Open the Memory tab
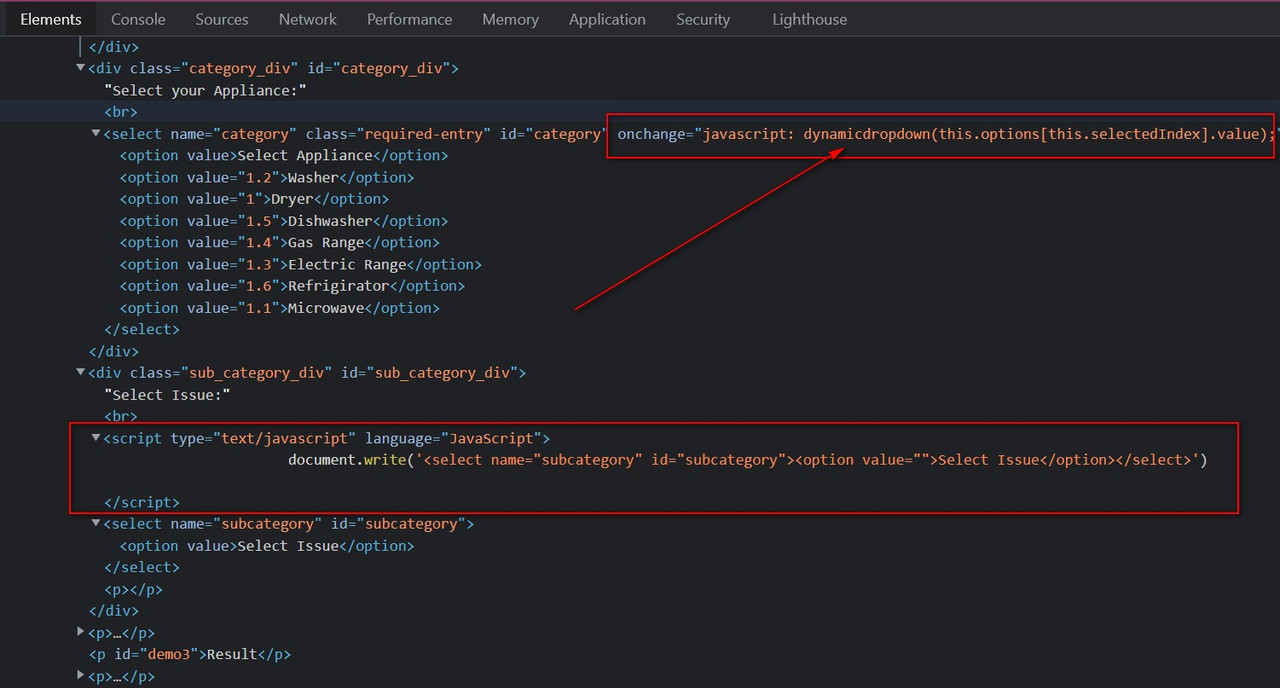 (x=511, y=19)
